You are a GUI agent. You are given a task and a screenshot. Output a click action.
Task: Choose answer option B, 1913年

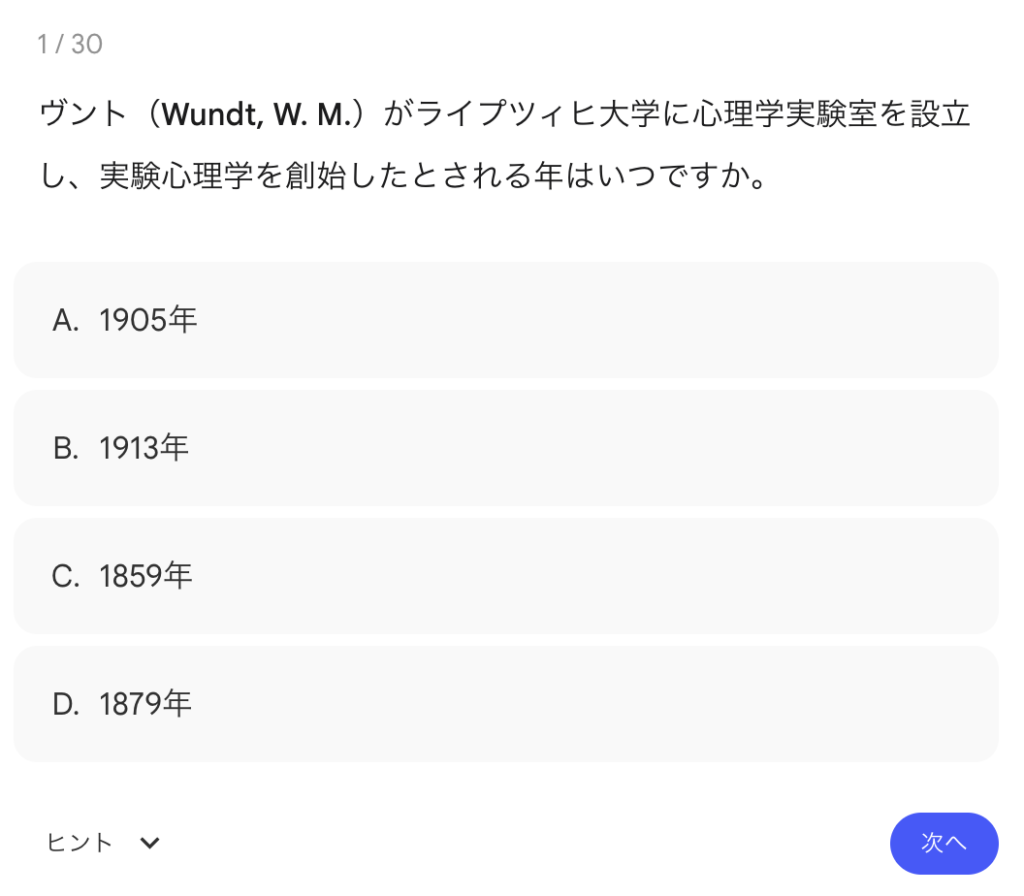[x=505, y=448]
